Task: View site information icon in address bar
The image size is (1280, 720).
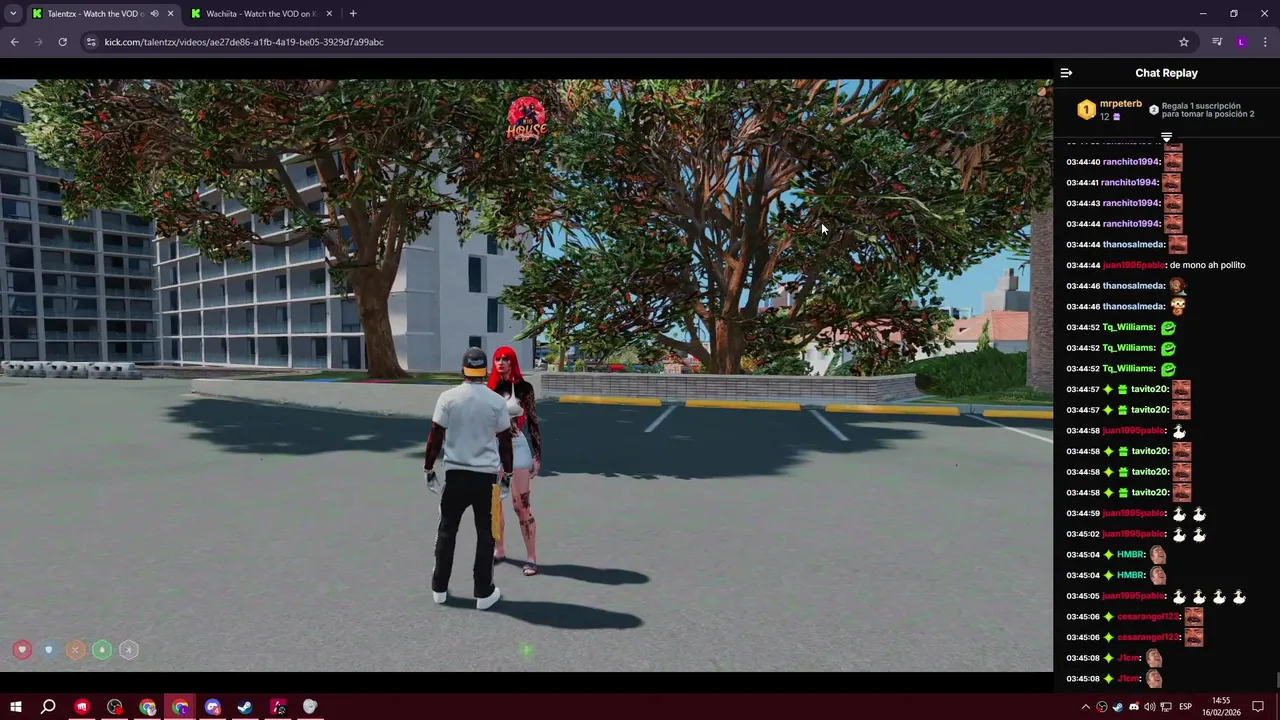Action: click(91, 42)
